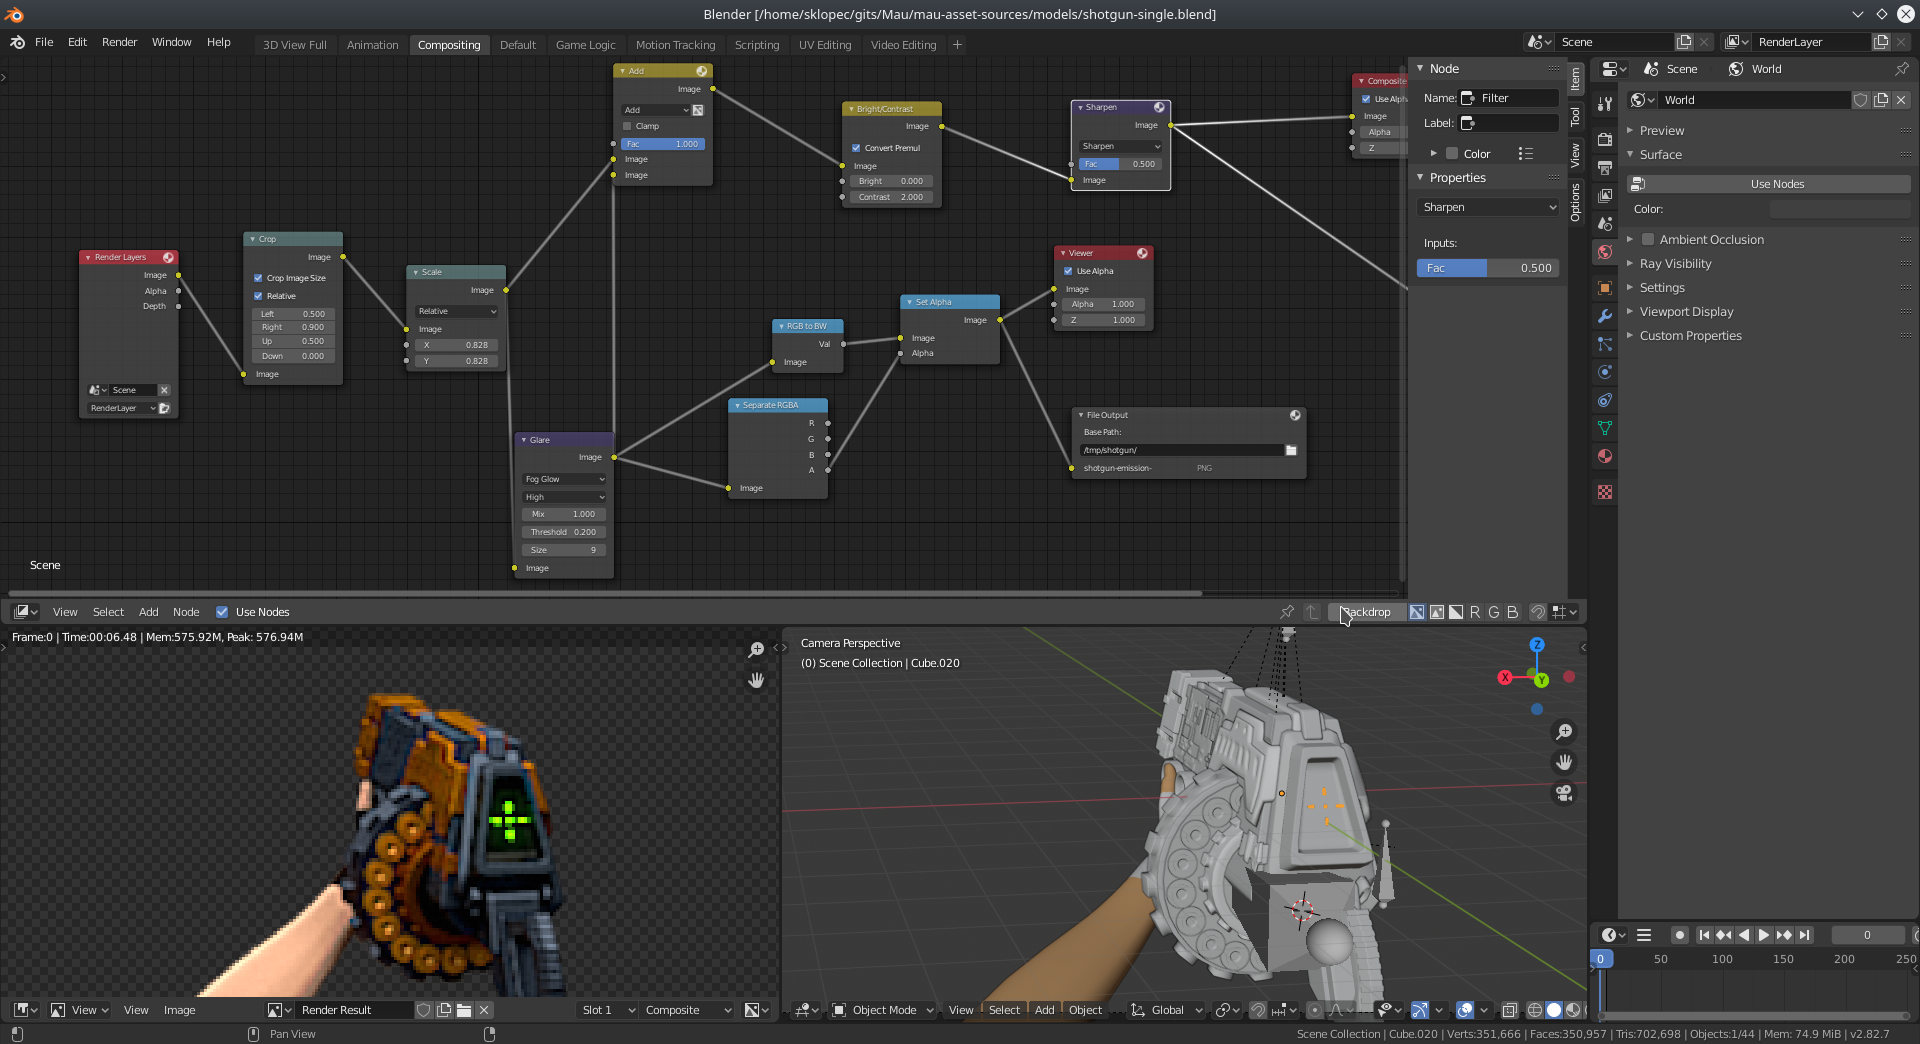Click the World Color swatch
The image size is (1920, 1044).
[x=1840, y=209]
